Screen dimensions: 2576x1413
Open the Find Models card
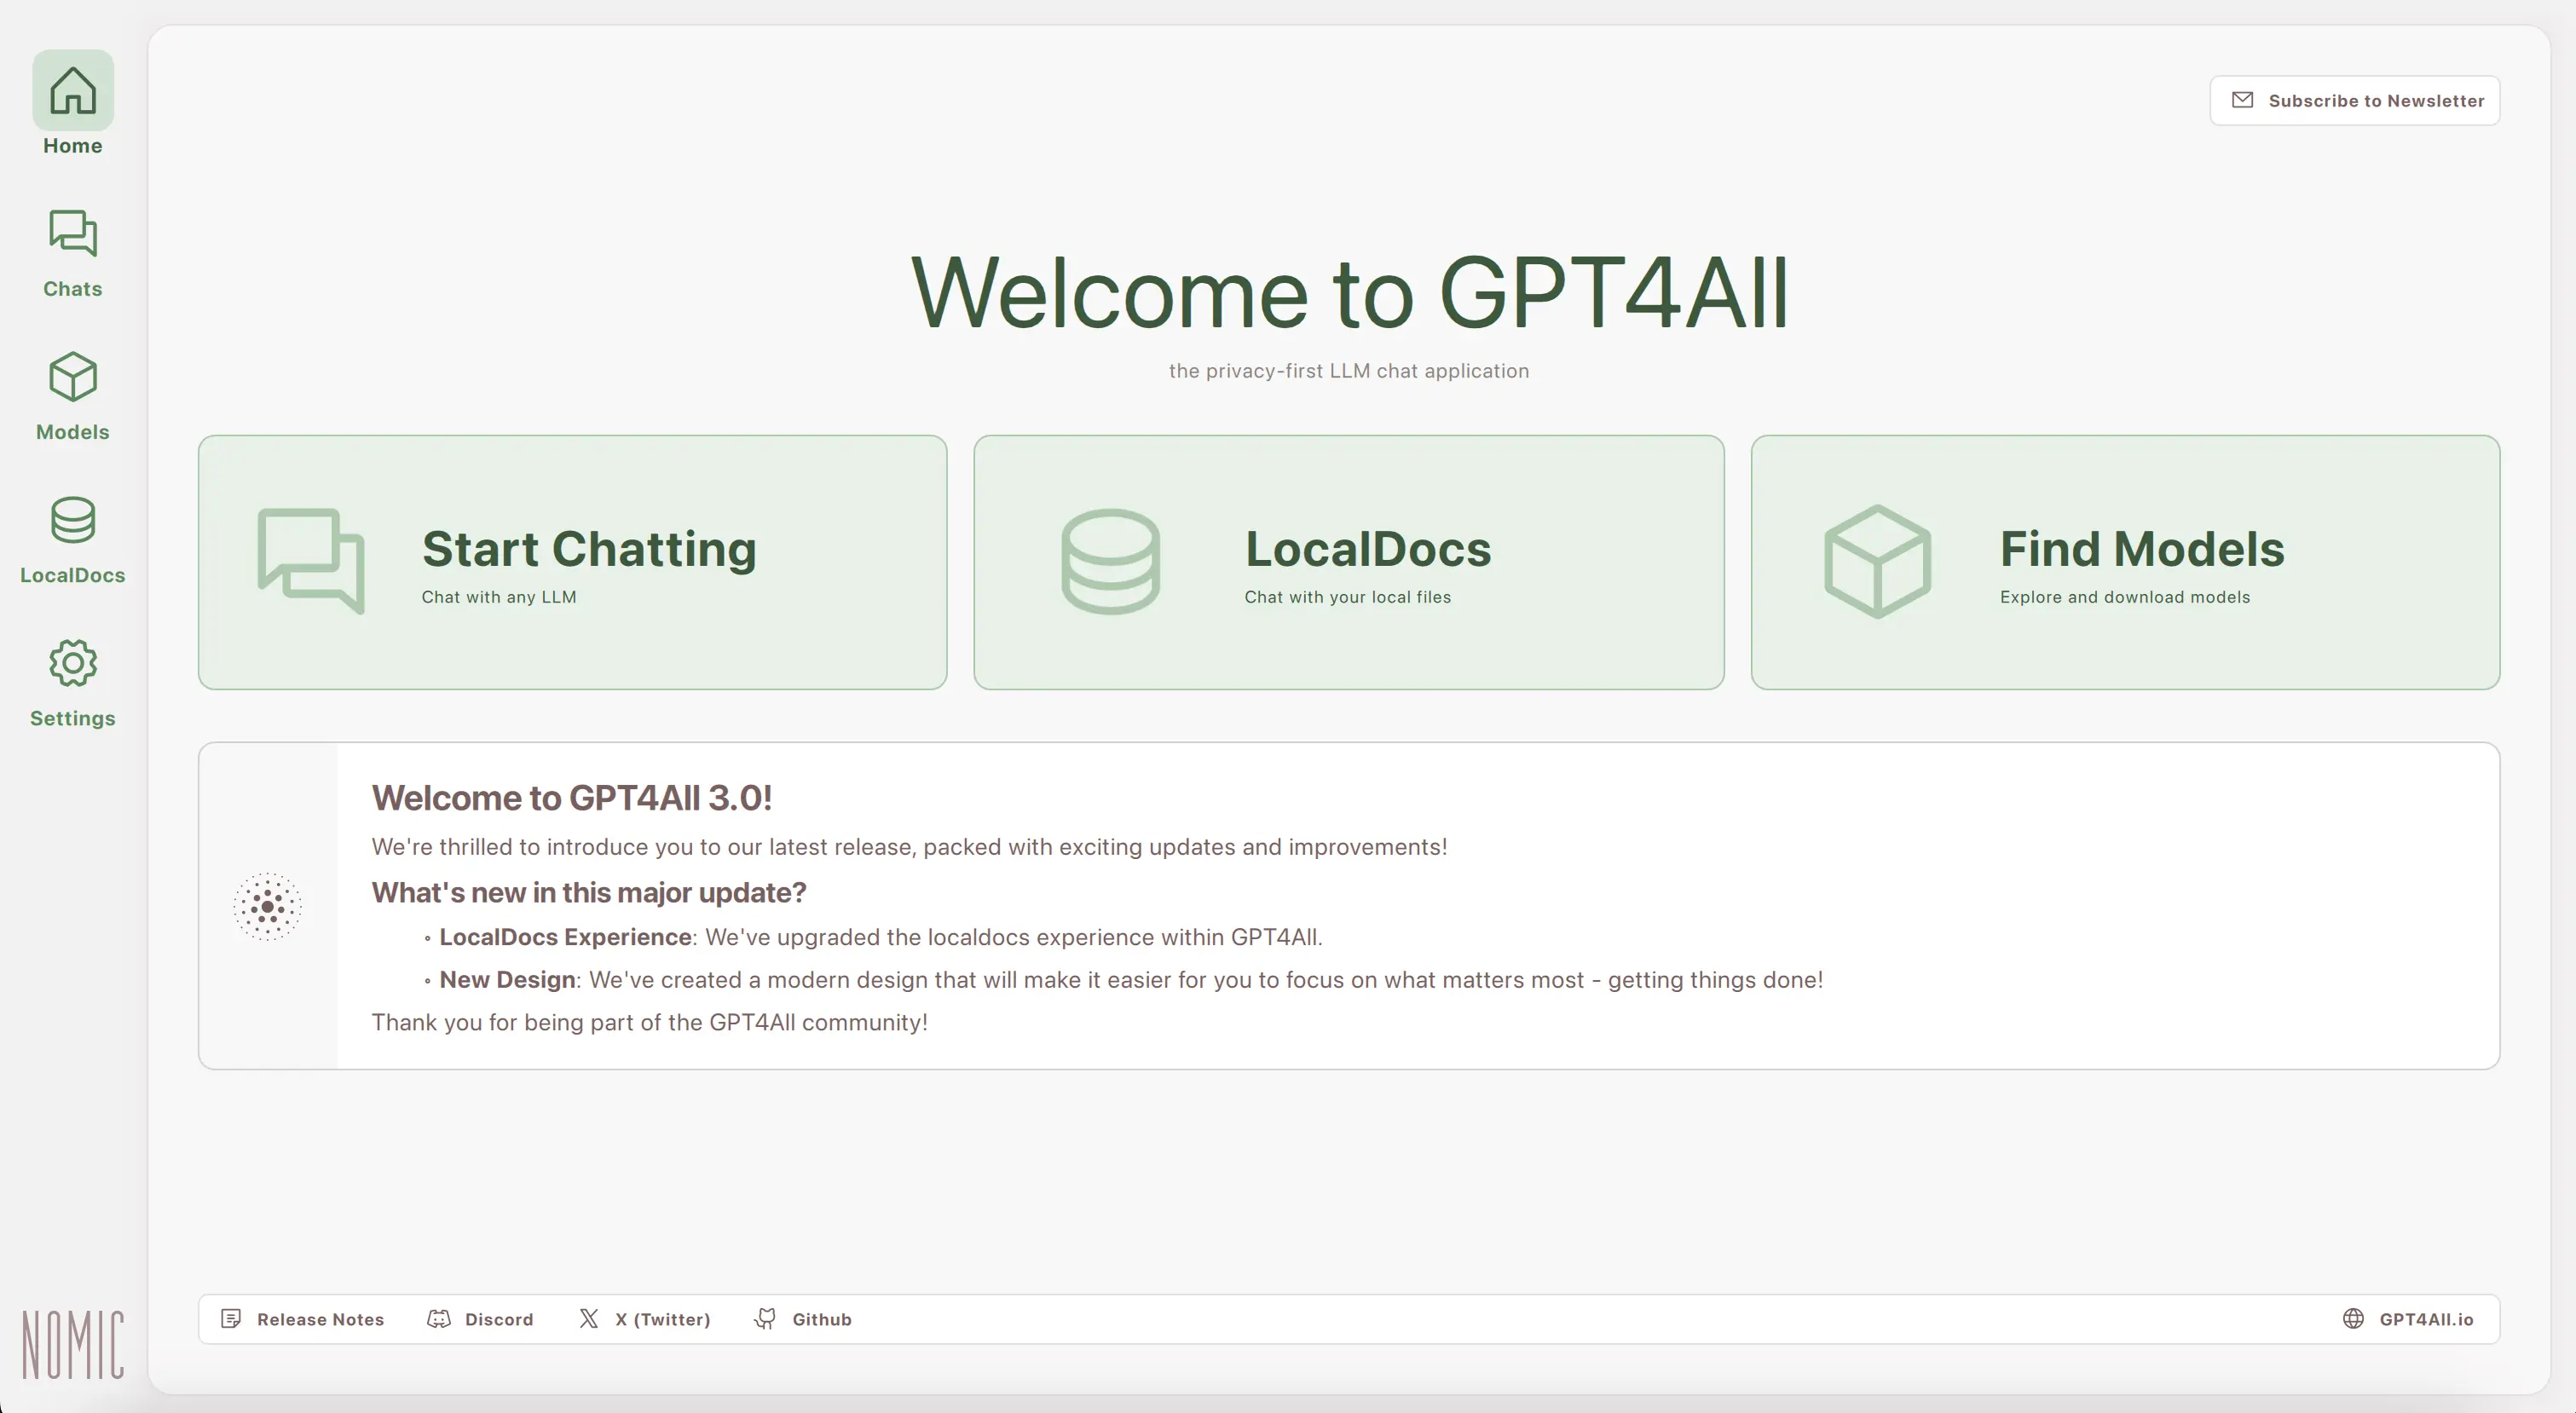coord(2124,562)
